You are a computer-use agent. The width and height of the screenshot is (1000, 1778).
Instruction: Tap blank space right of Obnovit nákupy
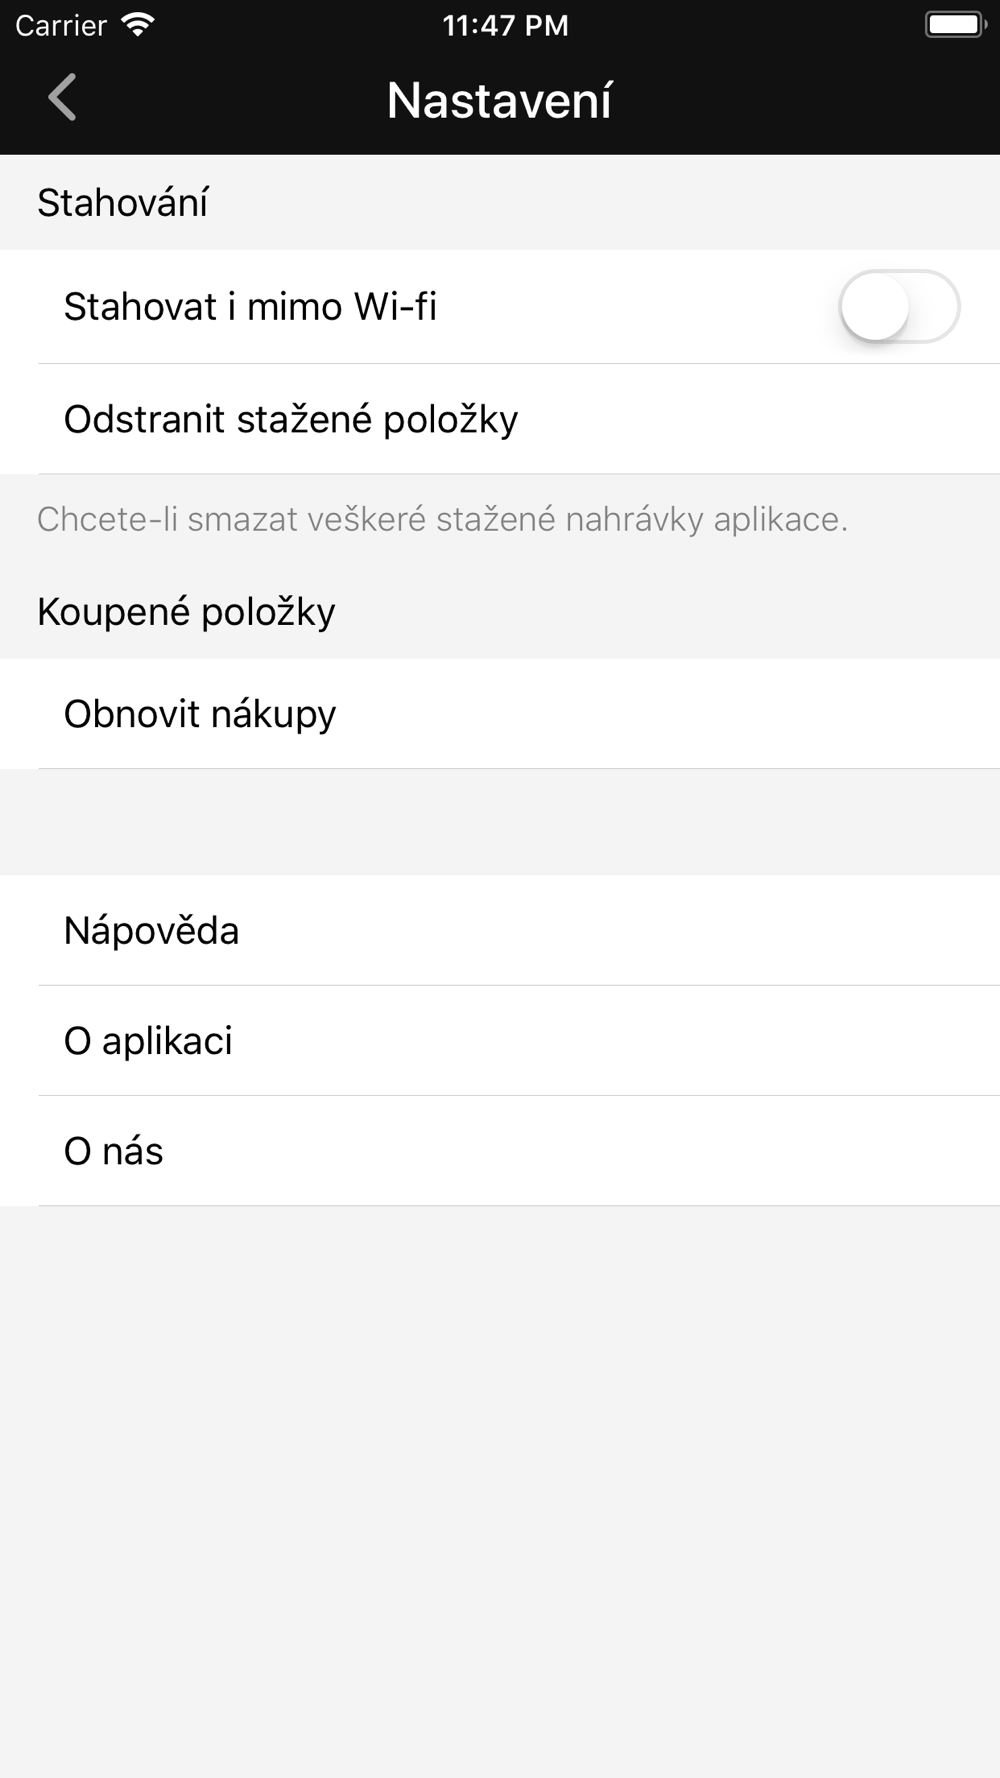point(670,713)
